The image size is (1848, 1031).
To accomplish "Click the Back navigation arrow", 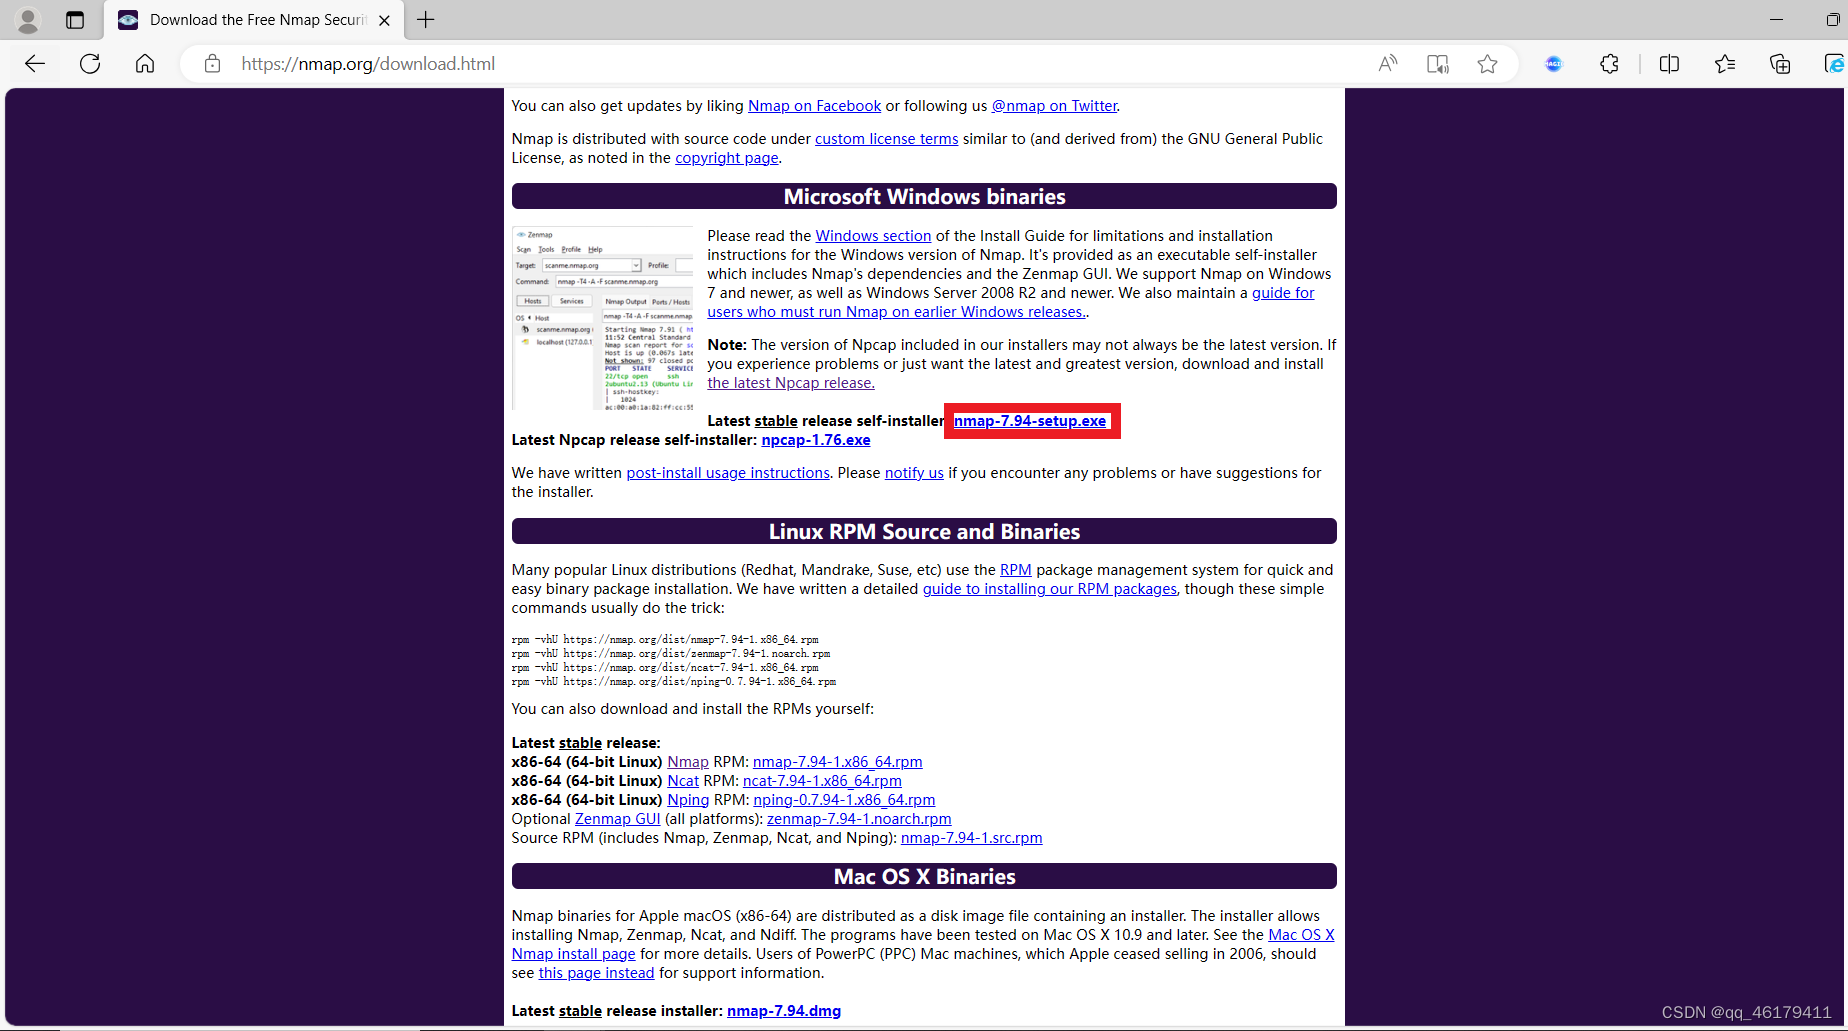I will click(x=34, y=63).
